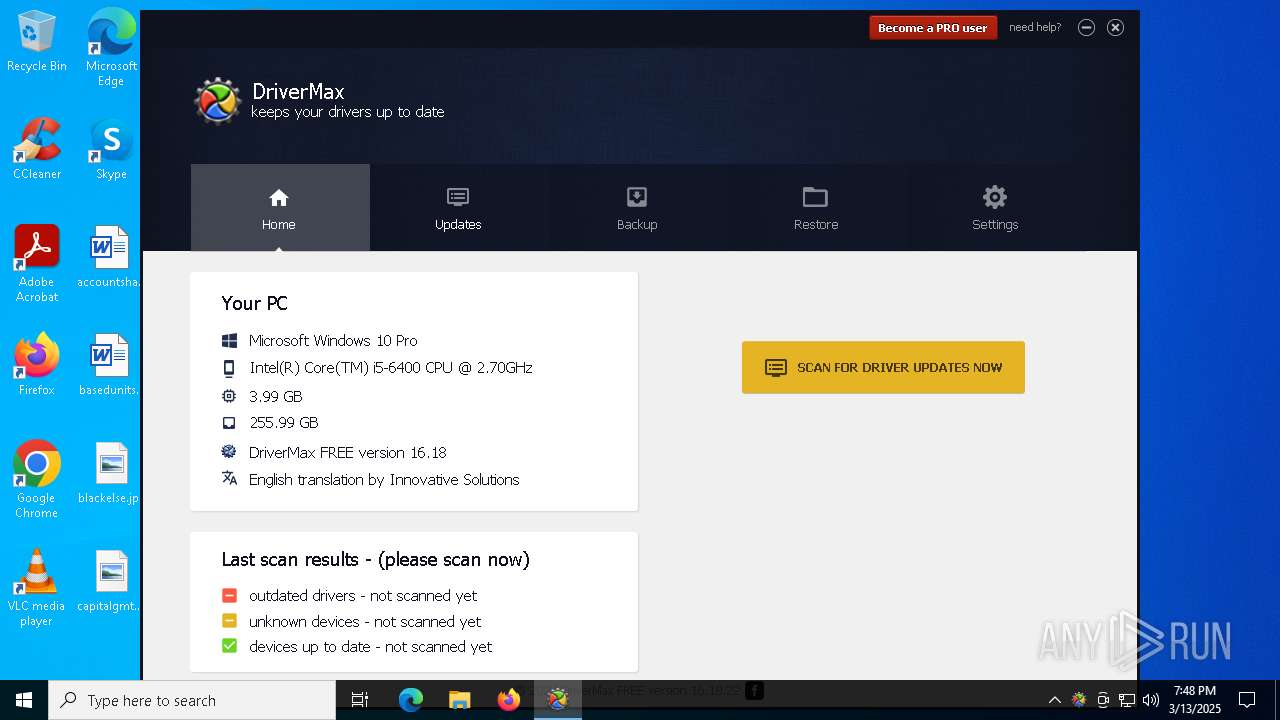Click the need help? link
The image size is (1280, 720).
(1035, 27)
